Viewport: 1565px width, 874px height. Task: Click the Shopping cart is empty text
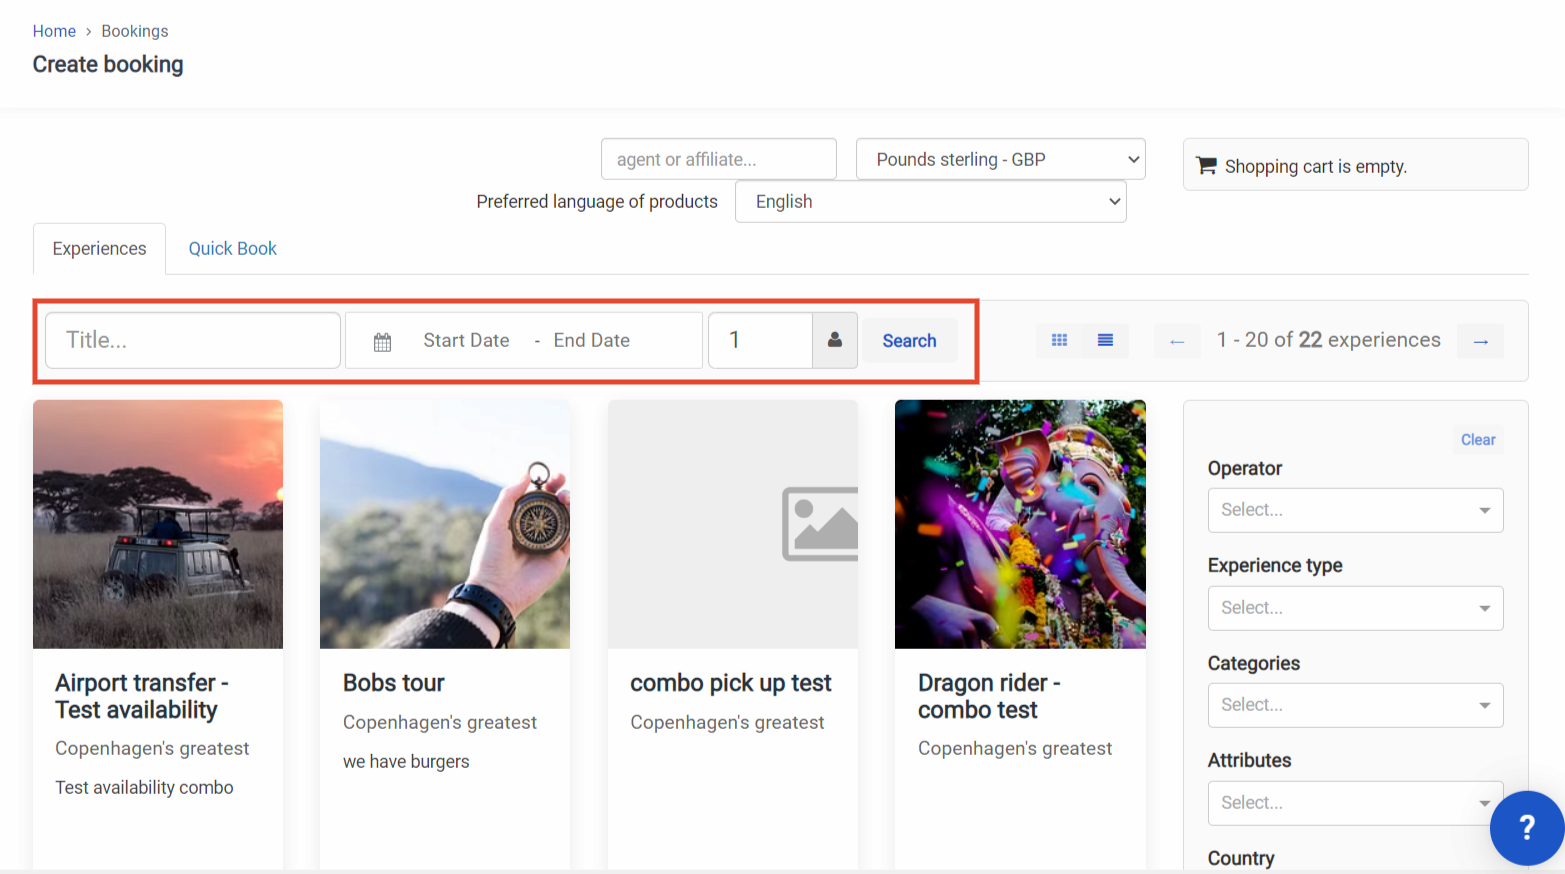(1316, 167)
